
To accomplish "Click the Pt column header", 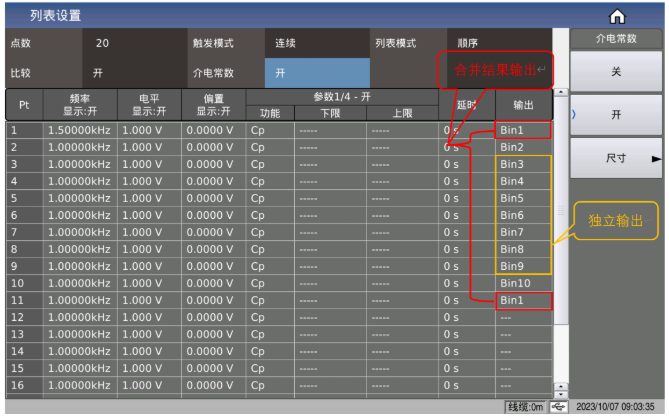I will pyautogui.click(x=24, y=105).
